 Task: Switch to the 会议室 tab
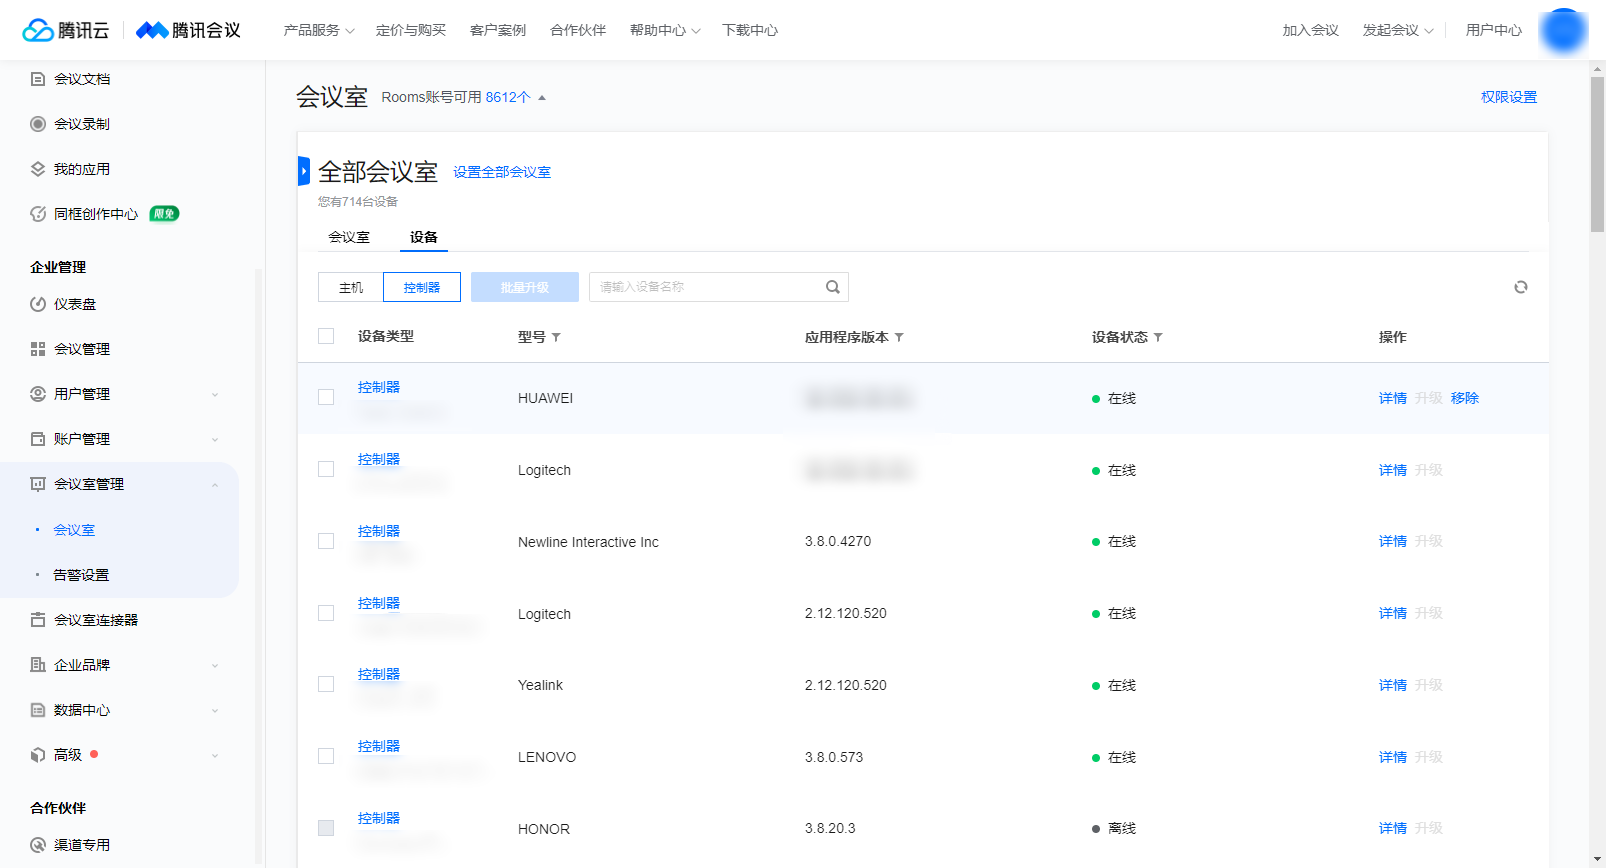pos(349,237)
